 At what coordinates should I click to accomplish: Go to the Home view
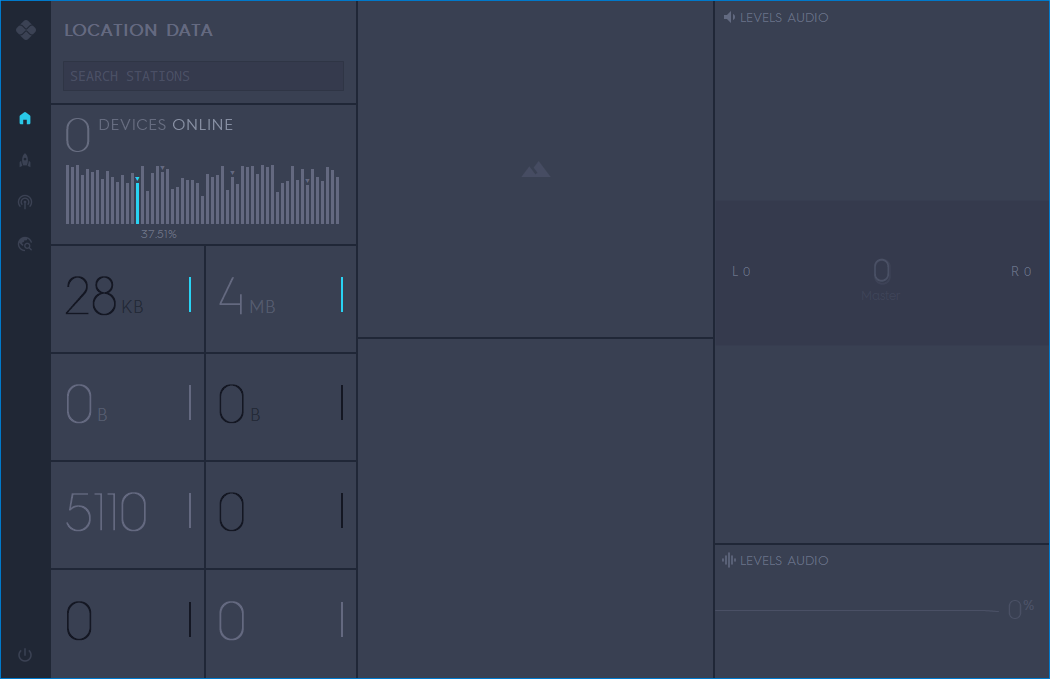coord(25,118)
